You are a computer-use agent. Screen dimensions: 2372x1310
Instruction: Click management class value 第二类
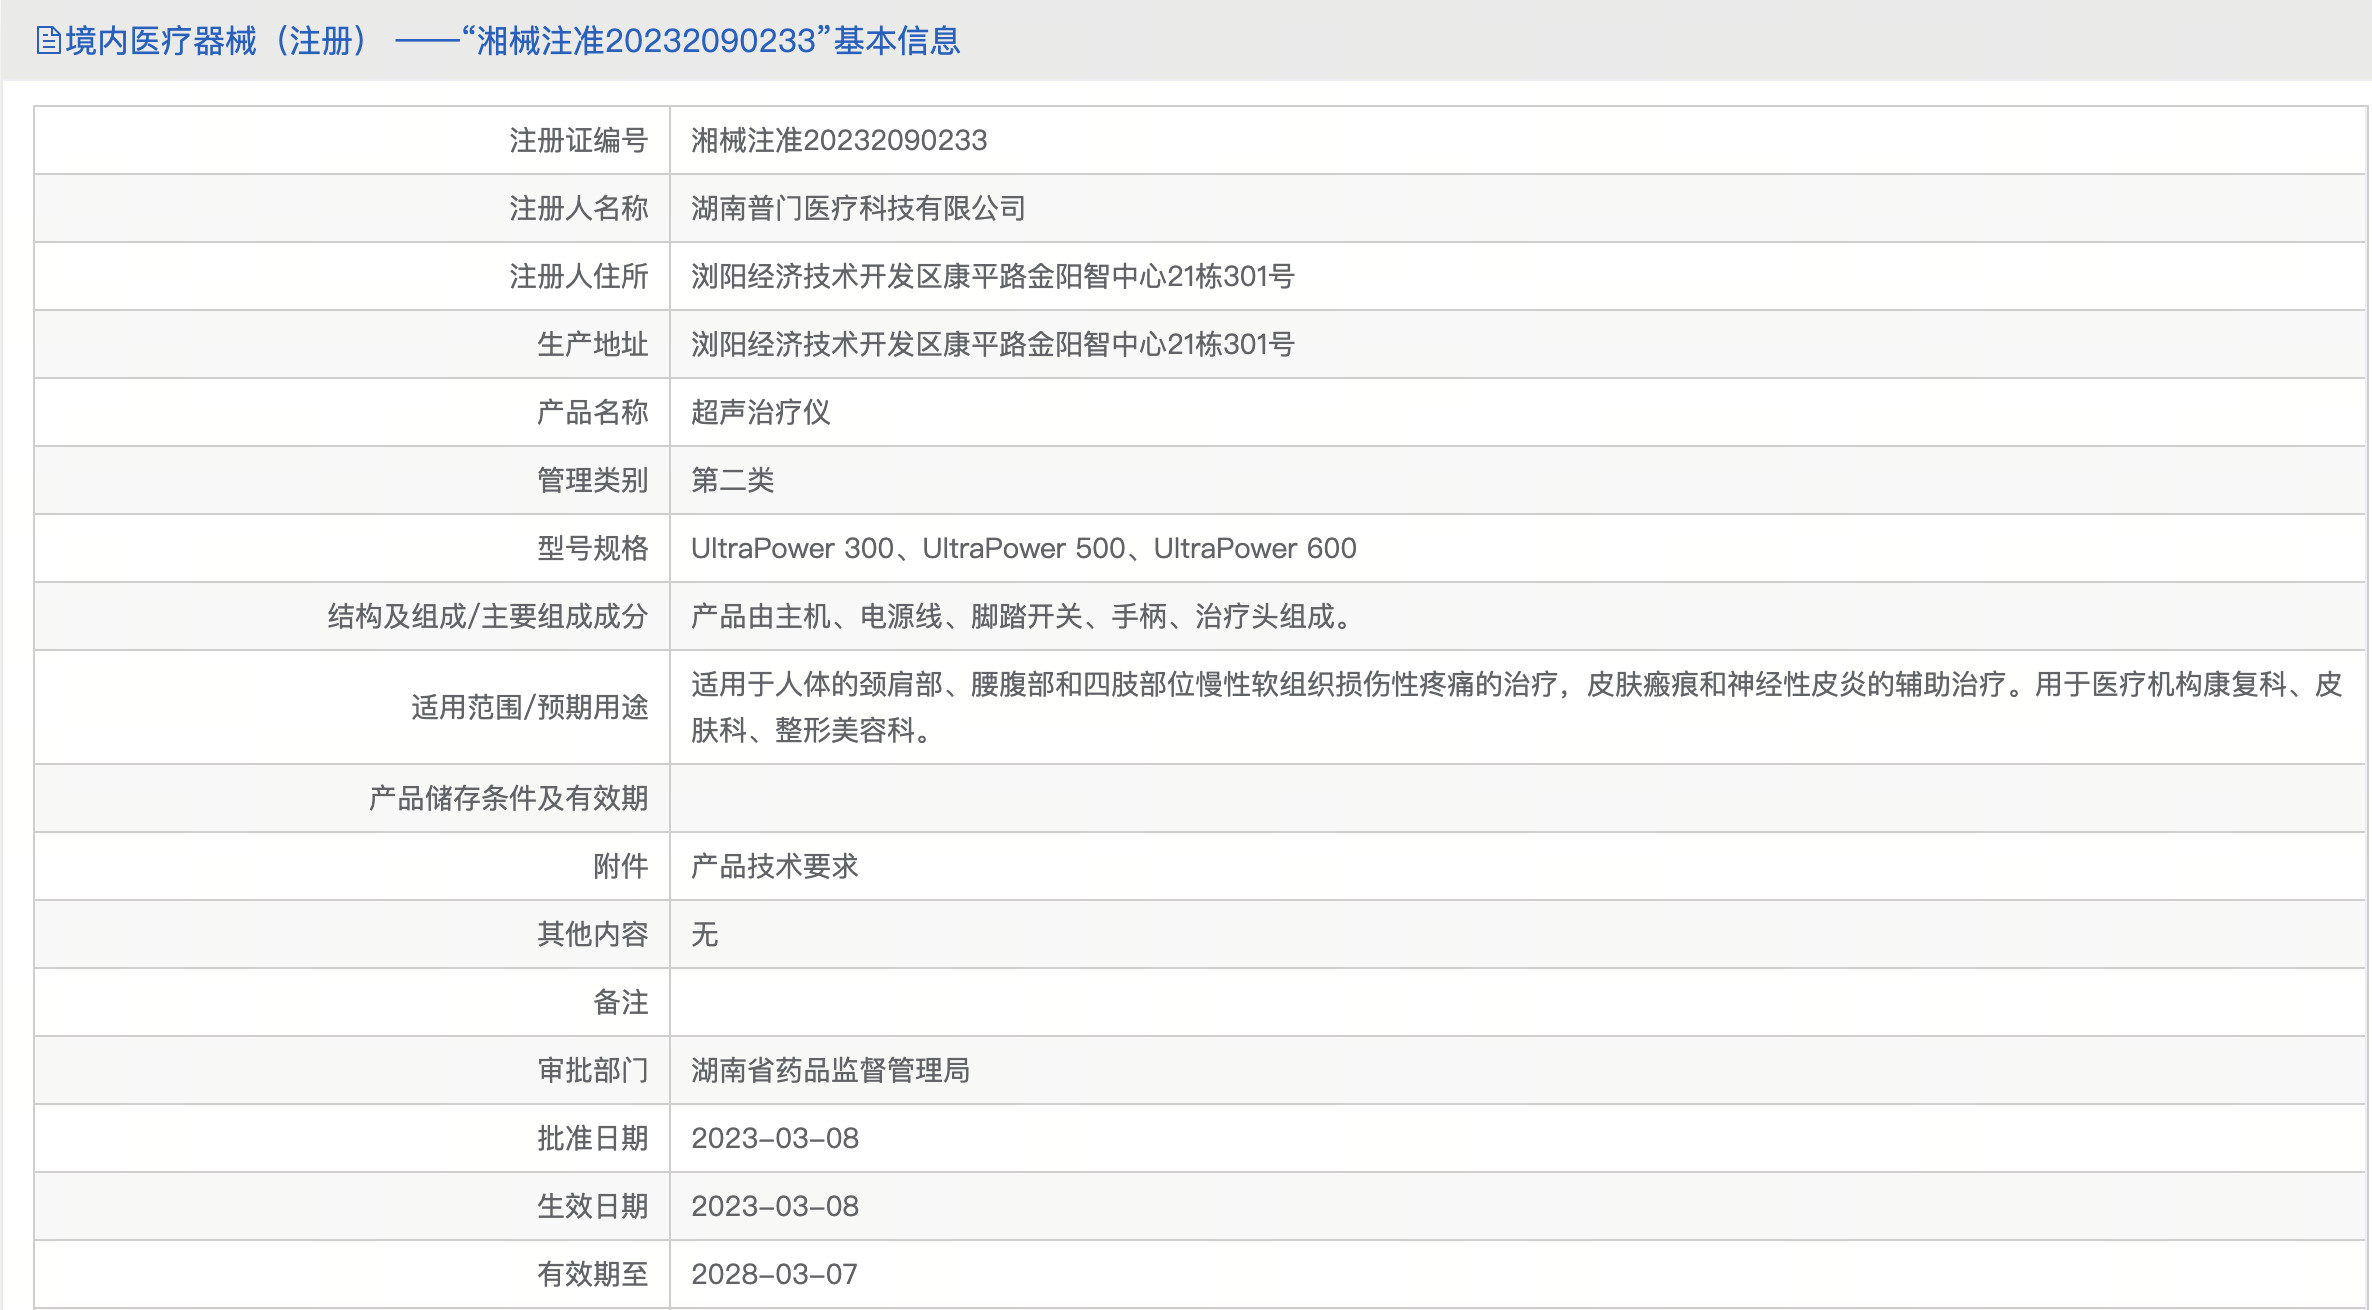click(733, 480)
